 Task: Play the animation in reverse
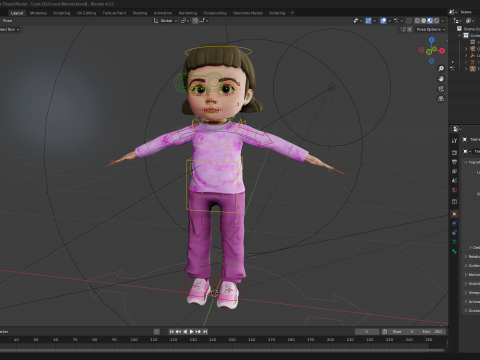click(x=185, y=331)
